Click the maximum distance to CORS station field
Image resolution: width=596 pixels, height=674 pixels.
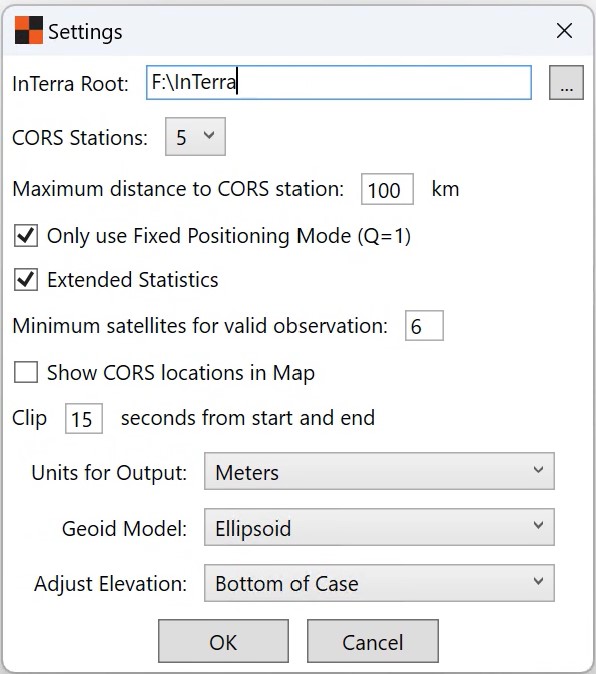coord(387,189)
